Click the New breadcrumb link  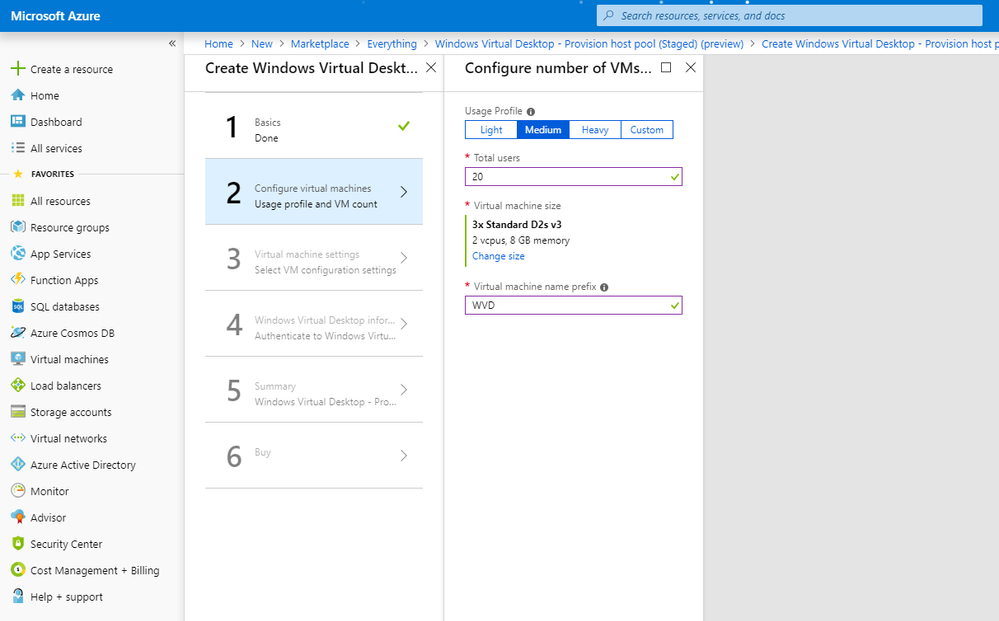(261, 44)
